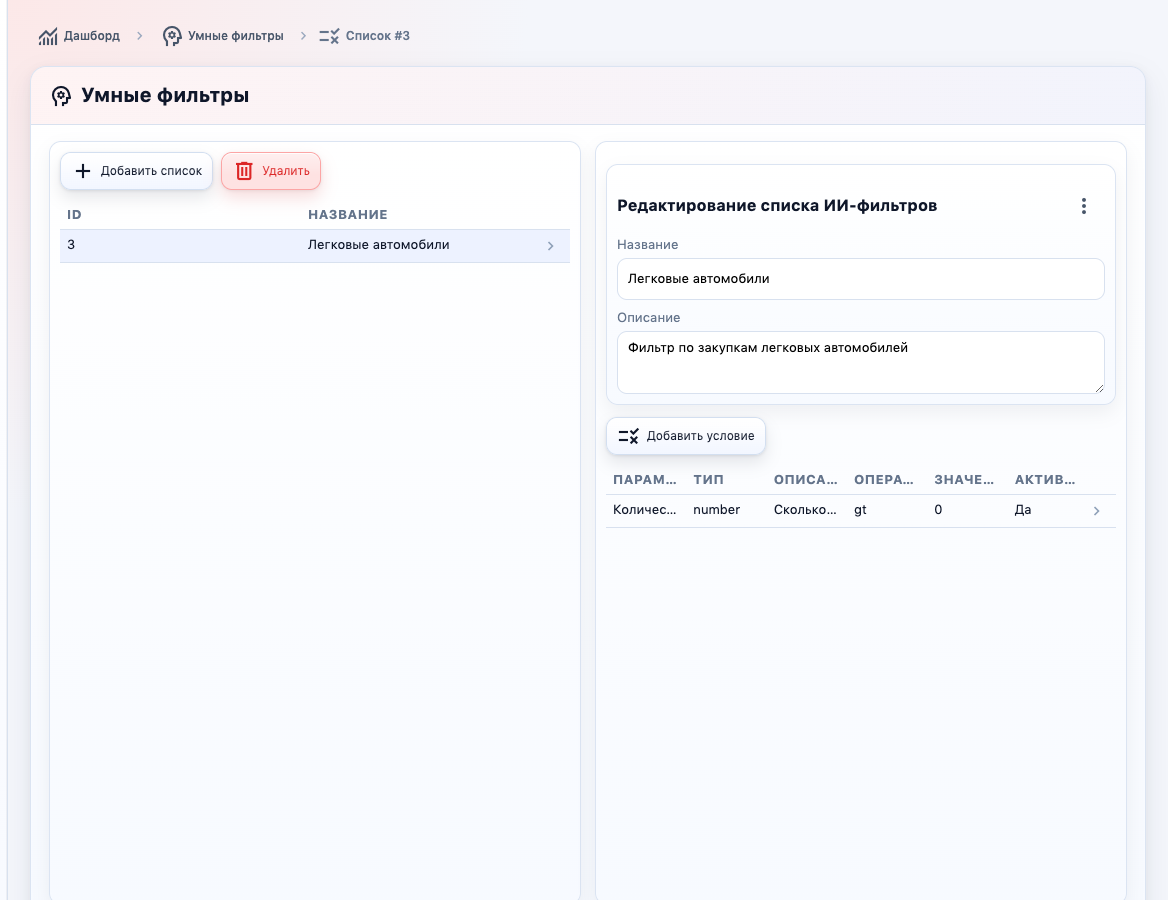Grab the Описание textarea resize handle
The width and height of the screenshot is (1168, 900).
click(1099, 388)
